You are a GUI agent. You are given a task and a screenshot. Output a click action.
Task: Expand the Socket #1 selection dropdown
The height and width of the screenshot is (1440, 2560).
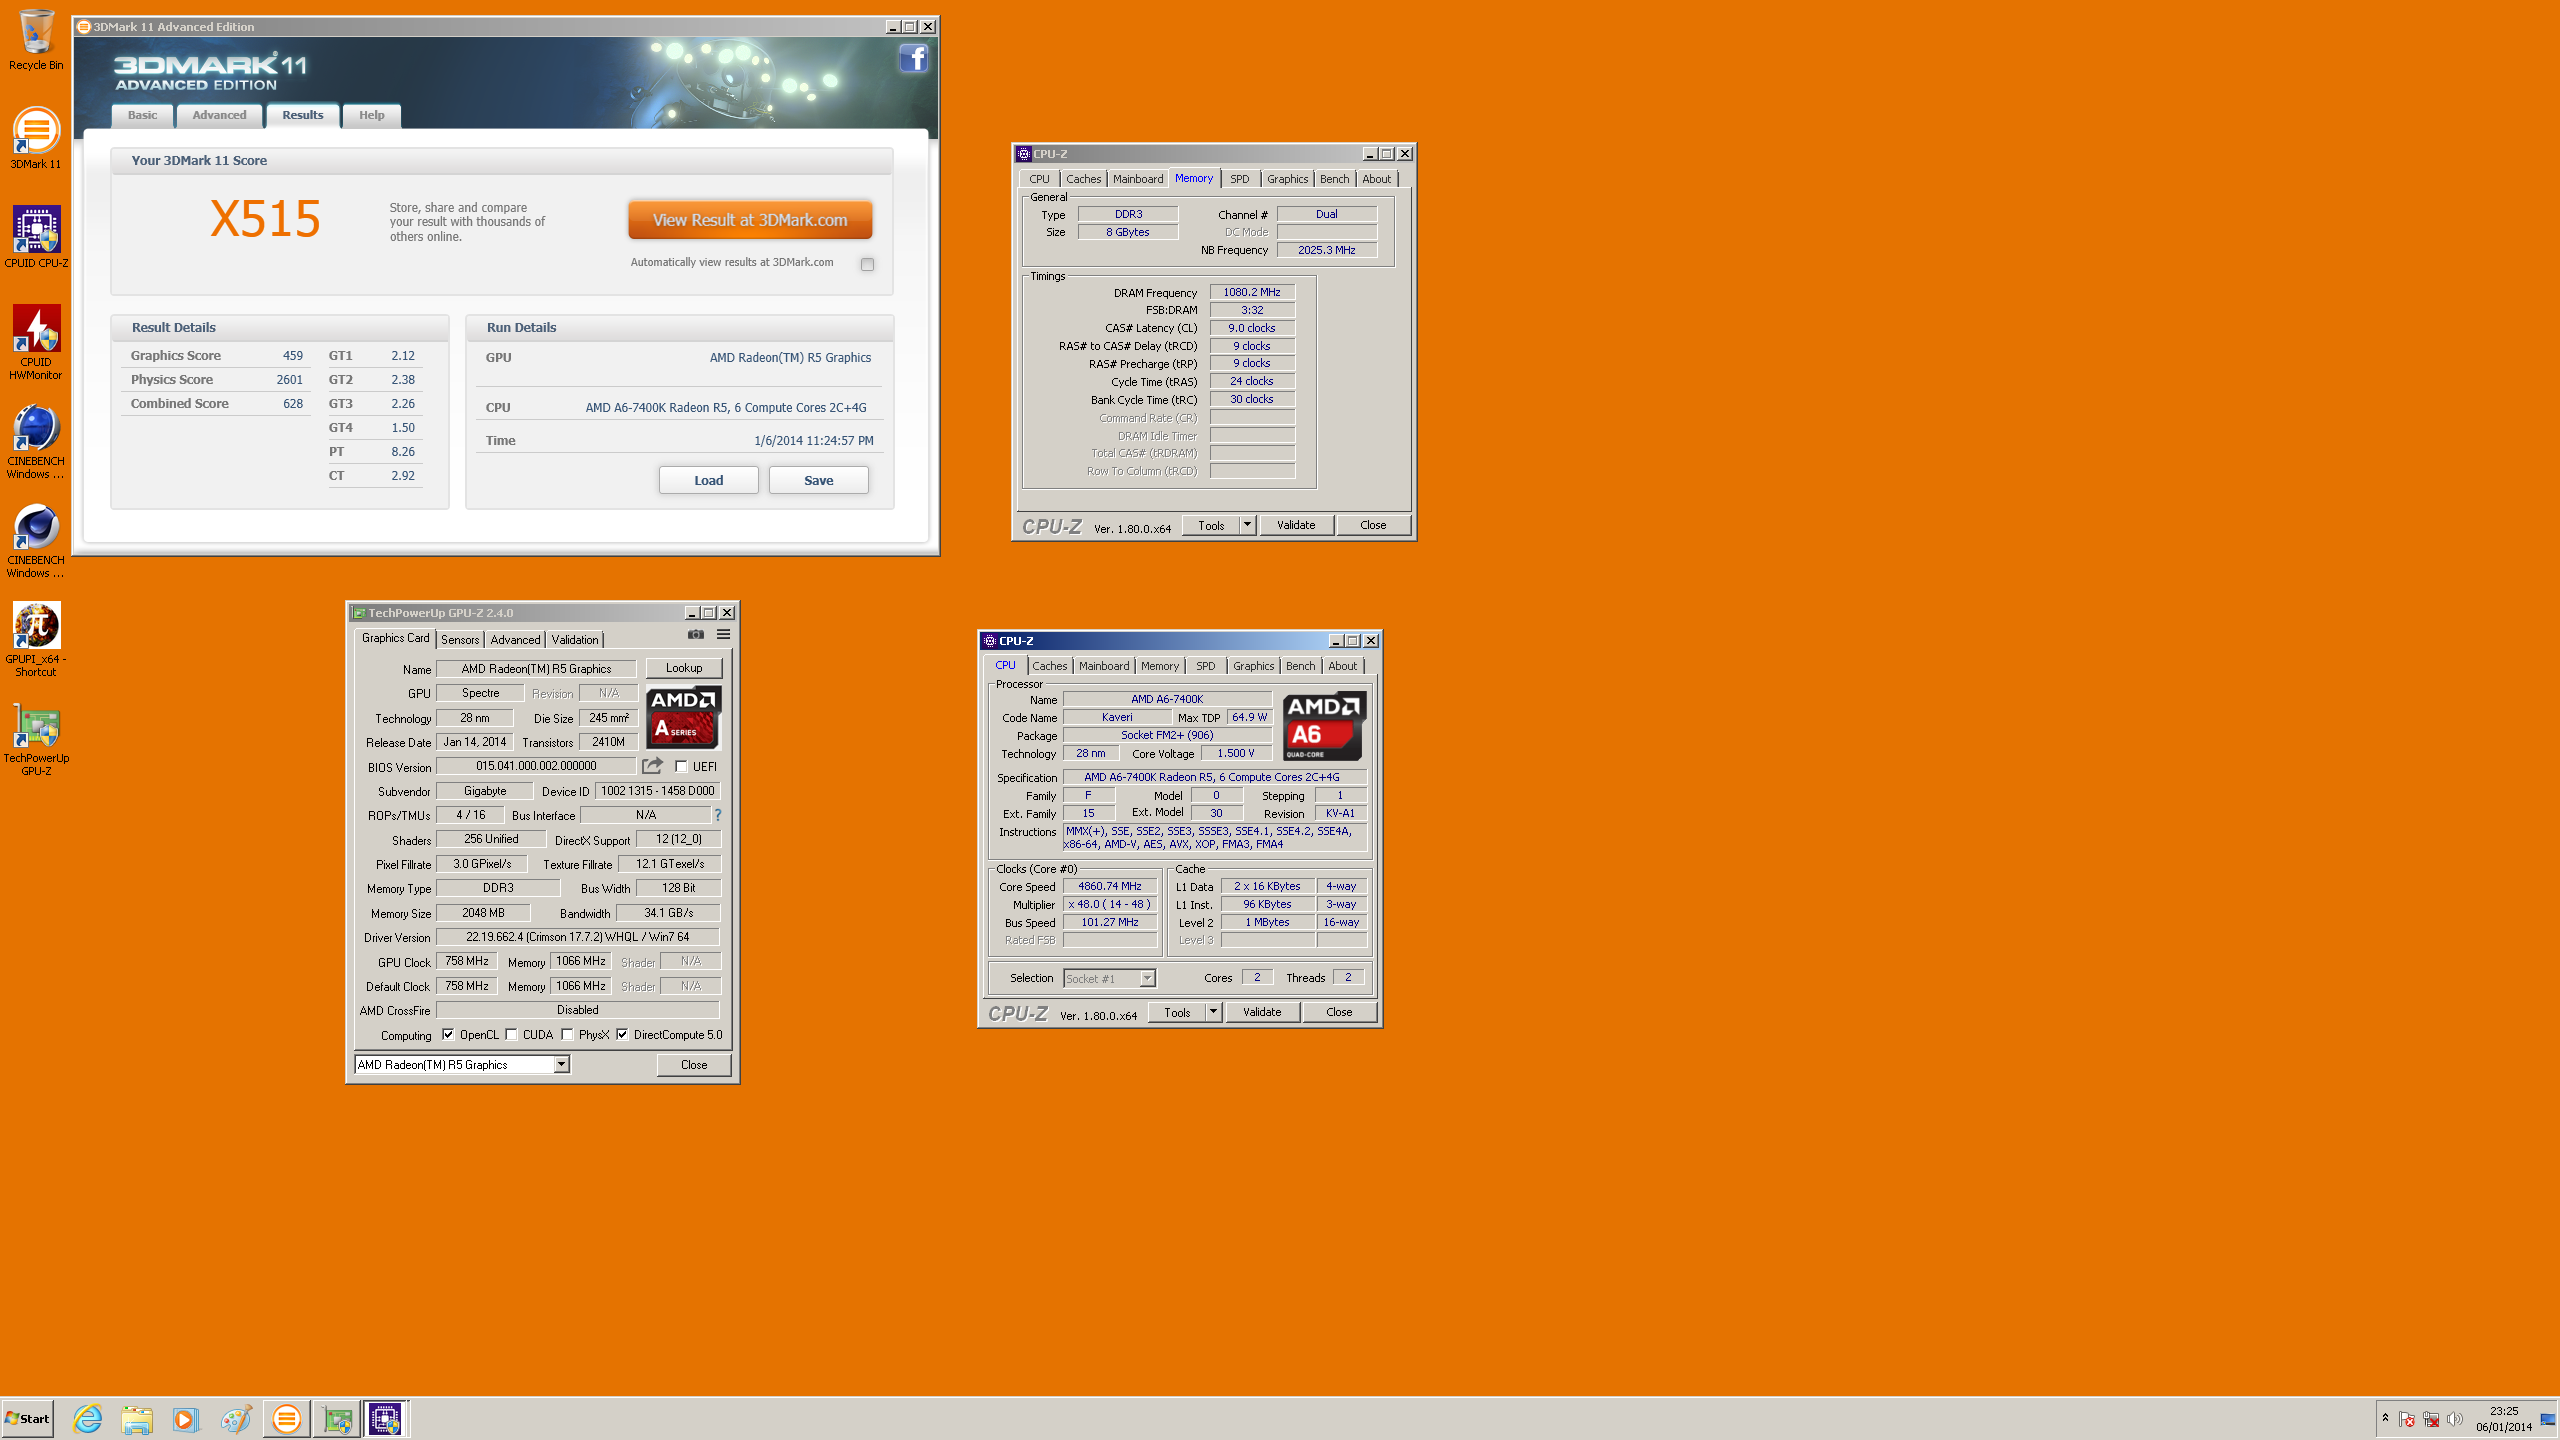(1147, 978)
